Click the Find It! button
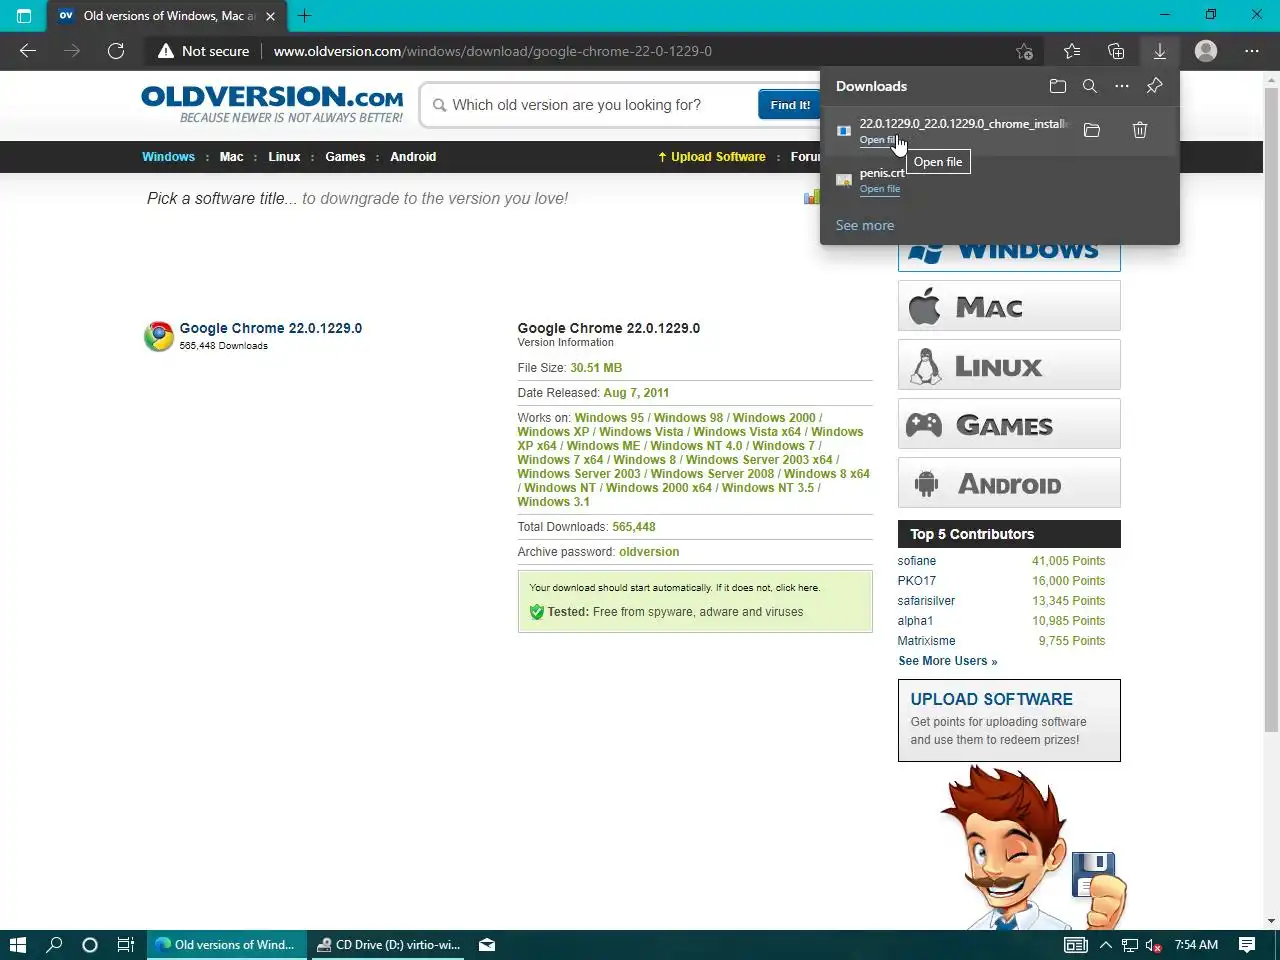The image size is (1280, 960). point(790,105)
